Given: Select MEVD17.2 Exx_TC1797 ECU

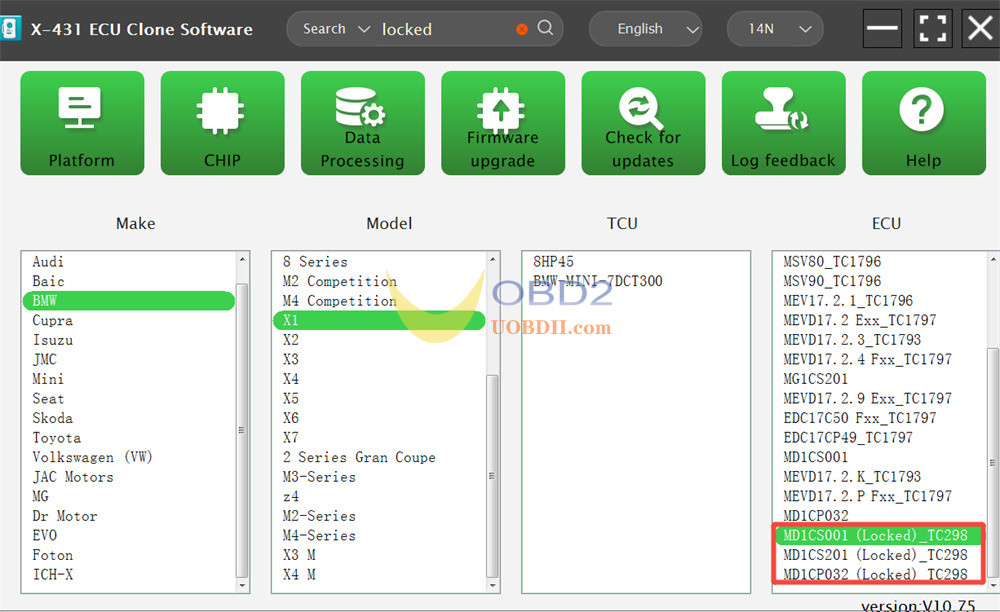Looking at the screenshot, I should click(860, 321).
